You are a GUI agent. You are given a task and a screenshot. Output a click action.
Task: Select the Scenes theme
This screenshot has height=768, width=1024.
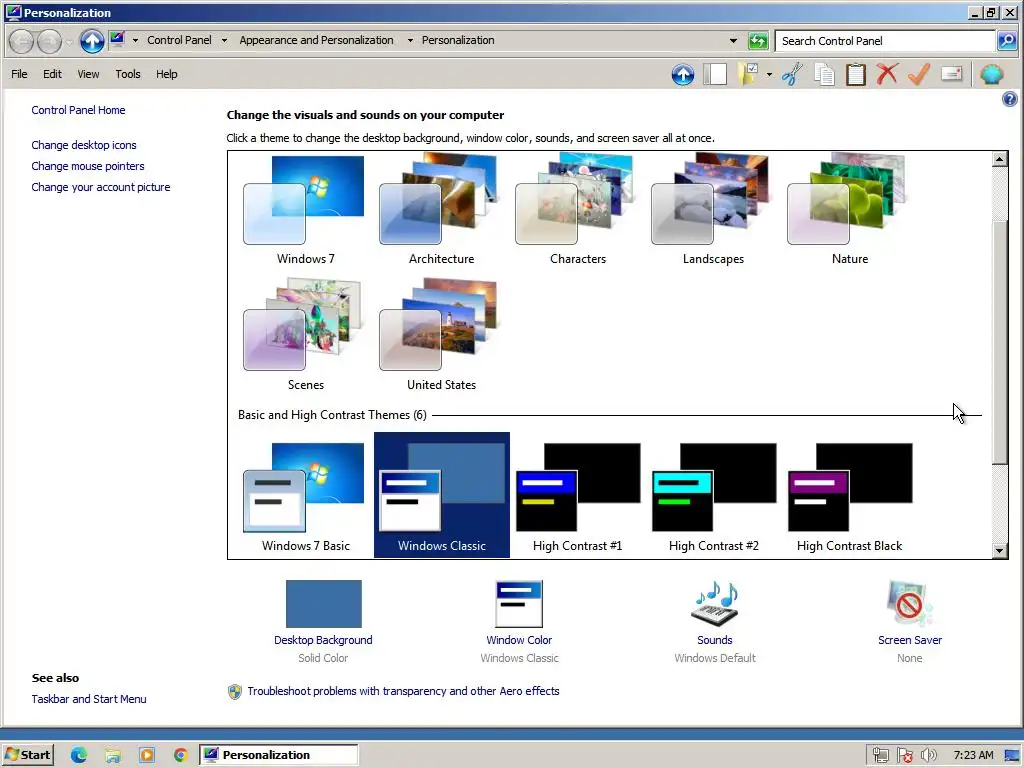point(306,336)
